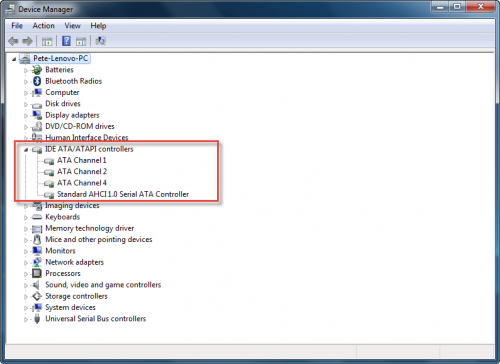Click the Mice and other pointing devices icon

pyautogui.click(x=37, y=239)
